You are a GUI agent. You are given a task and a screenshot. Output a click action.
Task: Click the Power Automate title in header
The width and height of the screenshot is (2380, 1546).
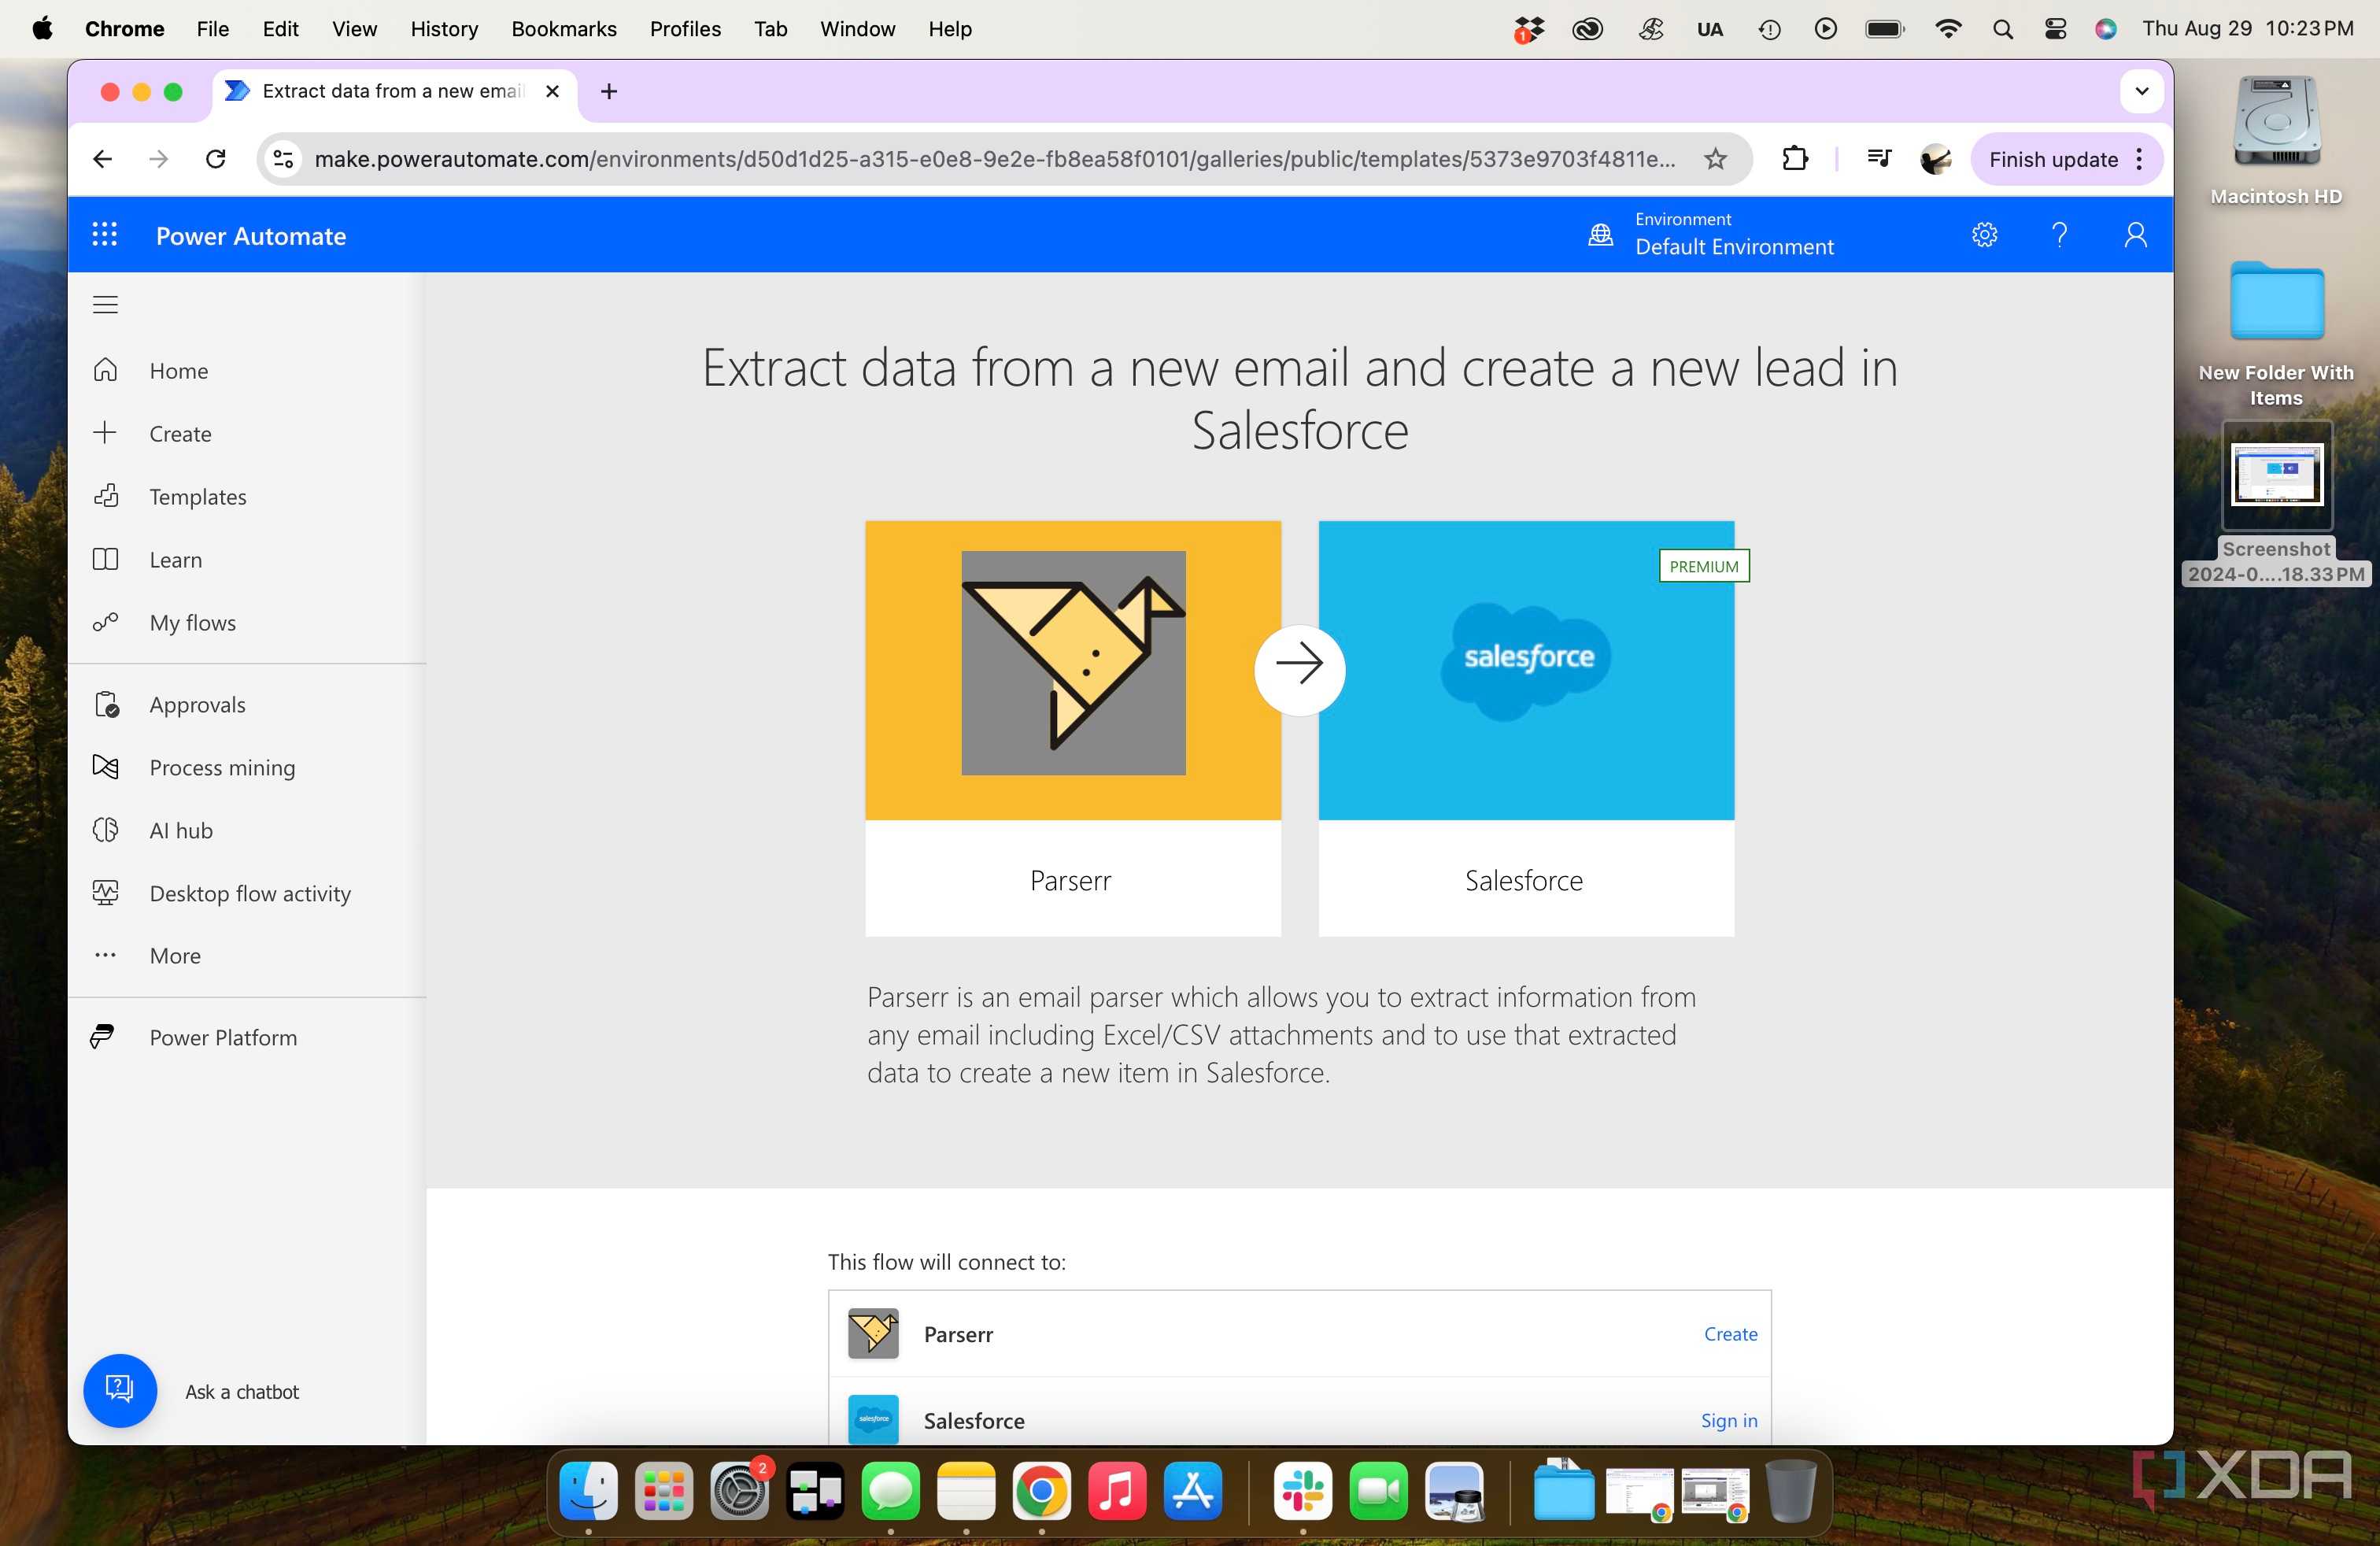click(251, 236)
